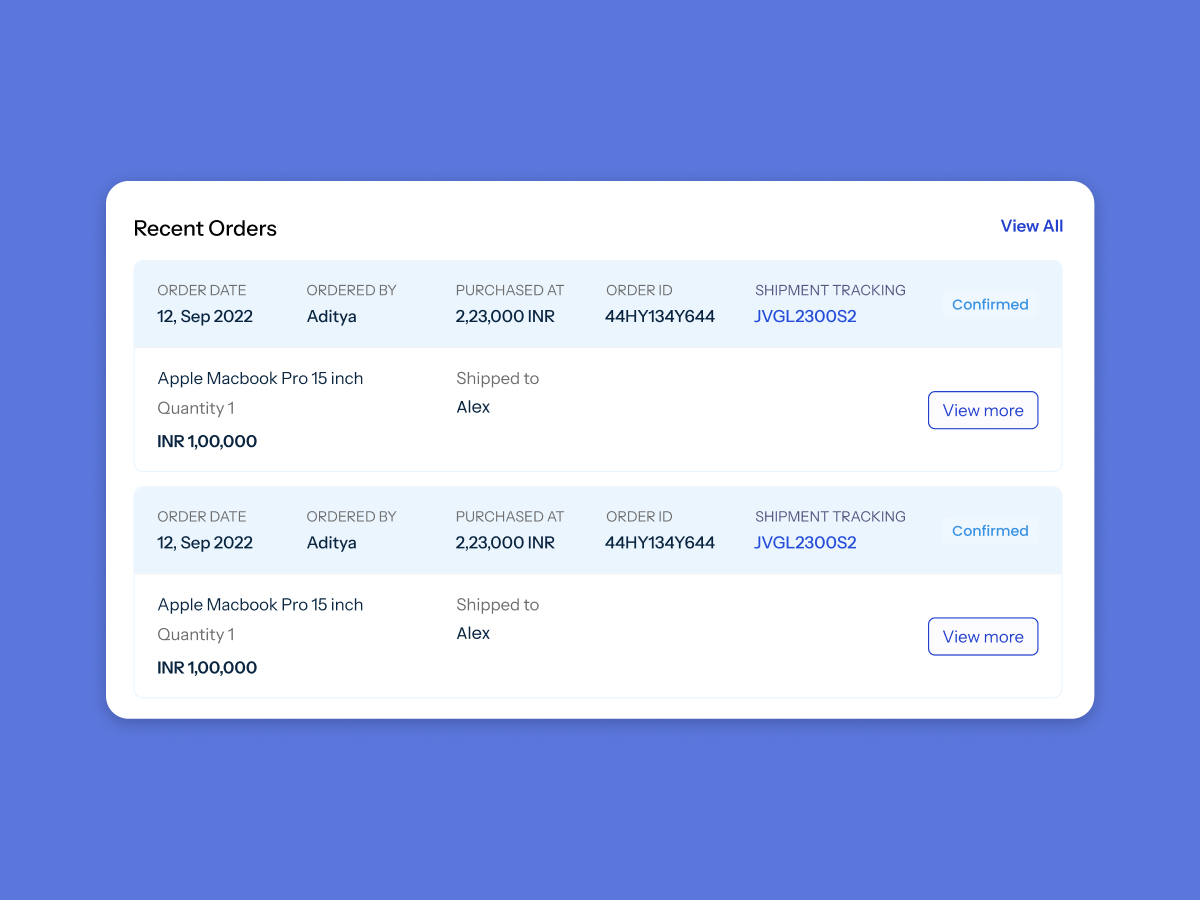Select Apple Macbook Pro 15 inch in second order
This screenshot has width=1200, height=900.
[260, 604]
